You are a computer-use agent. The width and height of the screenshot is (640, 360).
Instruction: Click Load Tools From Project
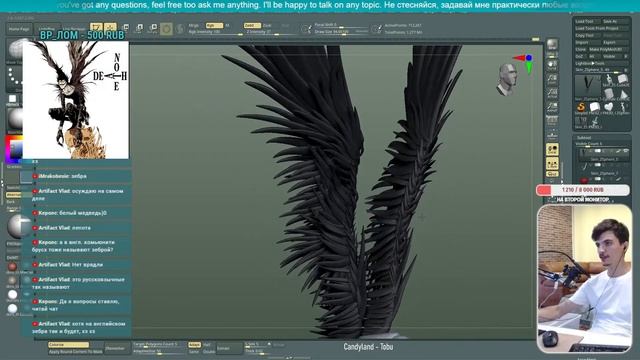coord(602,28)
